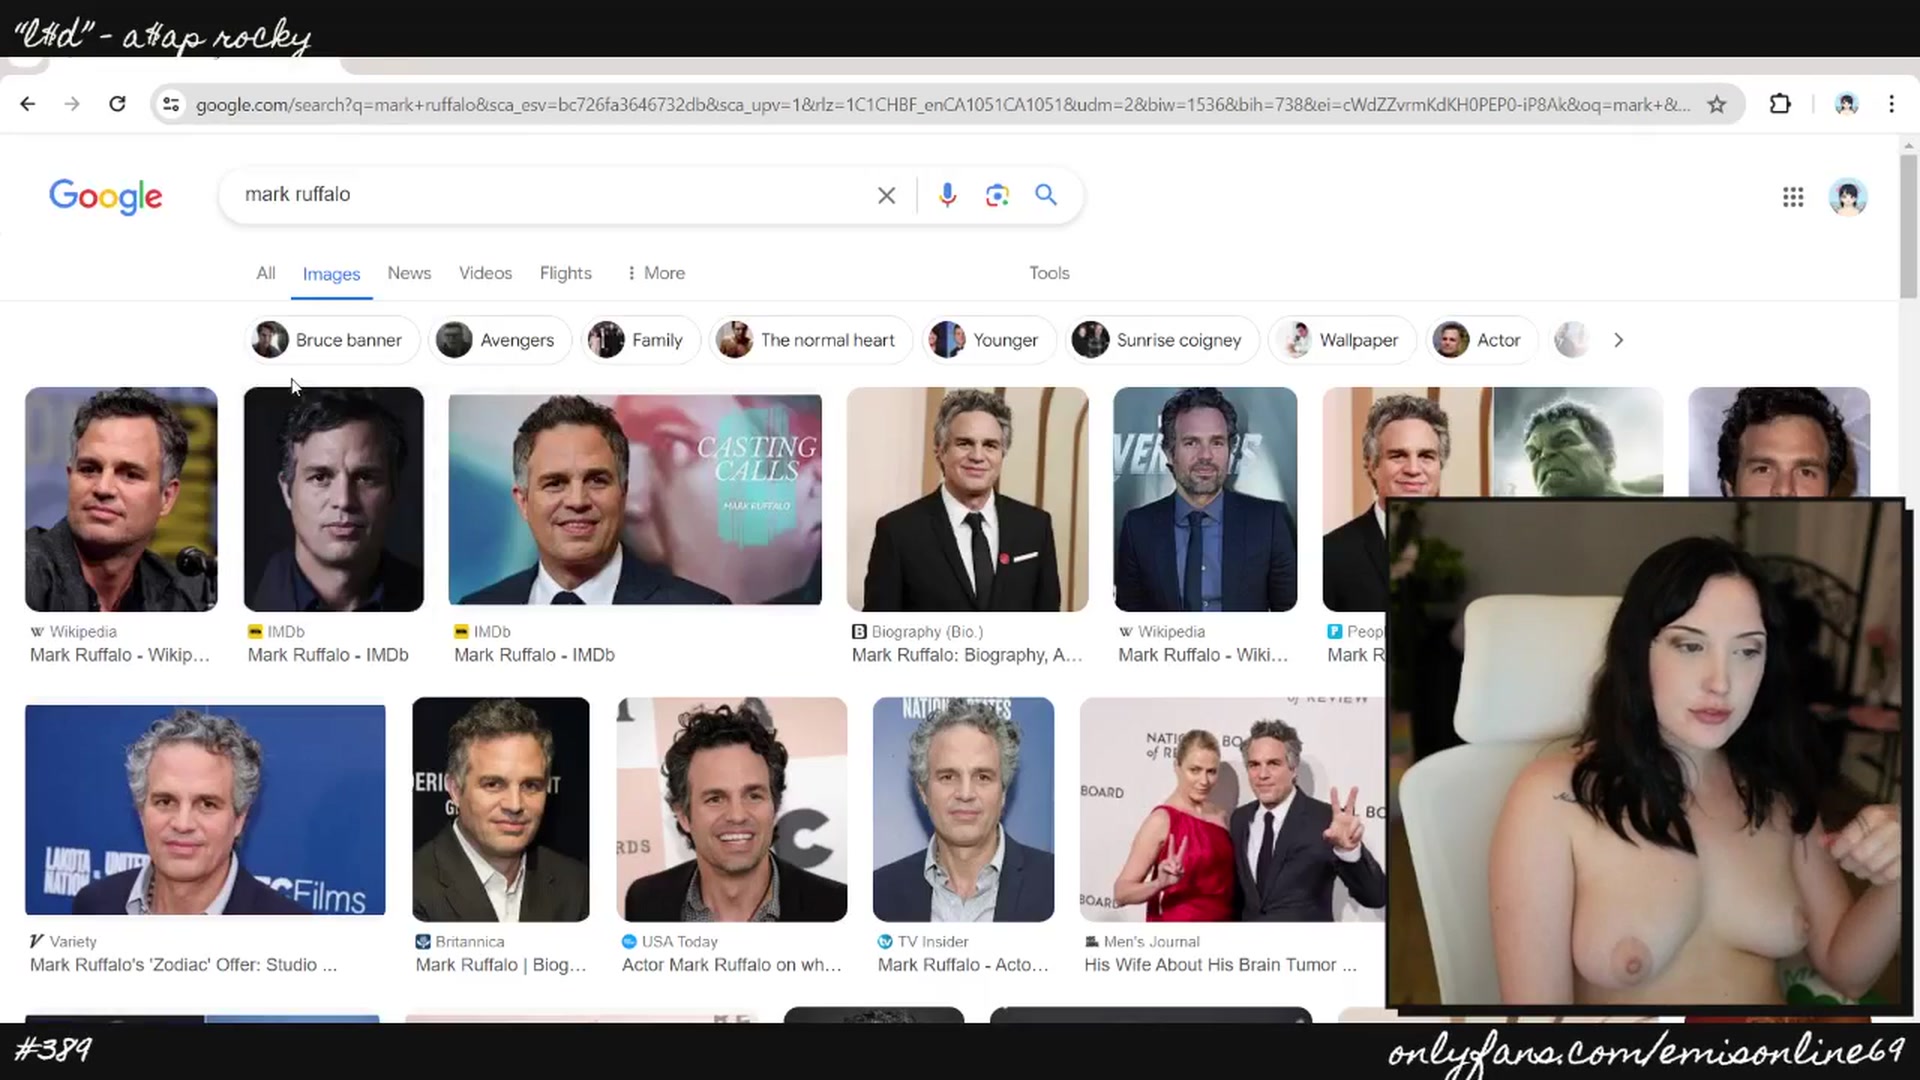Open the Tools filter options

[x=1049, y=273]
